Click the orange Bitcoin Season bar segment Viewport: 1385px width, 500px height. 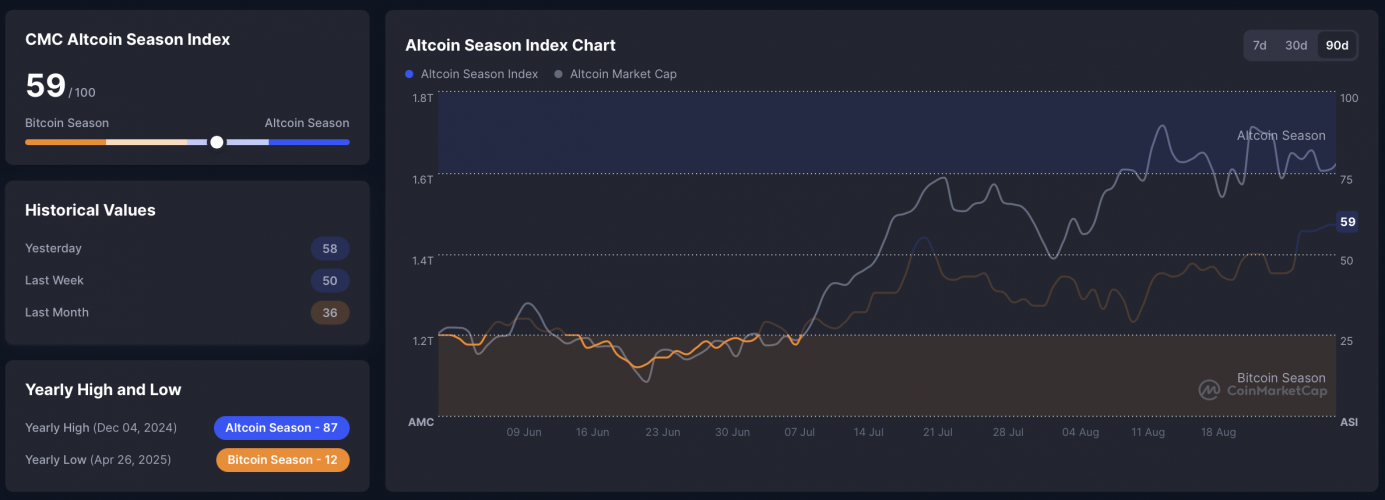65,142
